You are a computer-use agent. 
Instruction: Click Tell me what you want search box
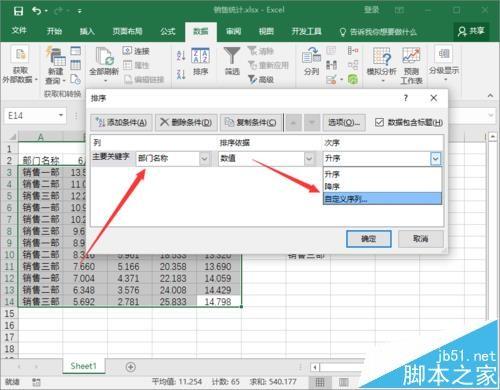coord(378,32)
